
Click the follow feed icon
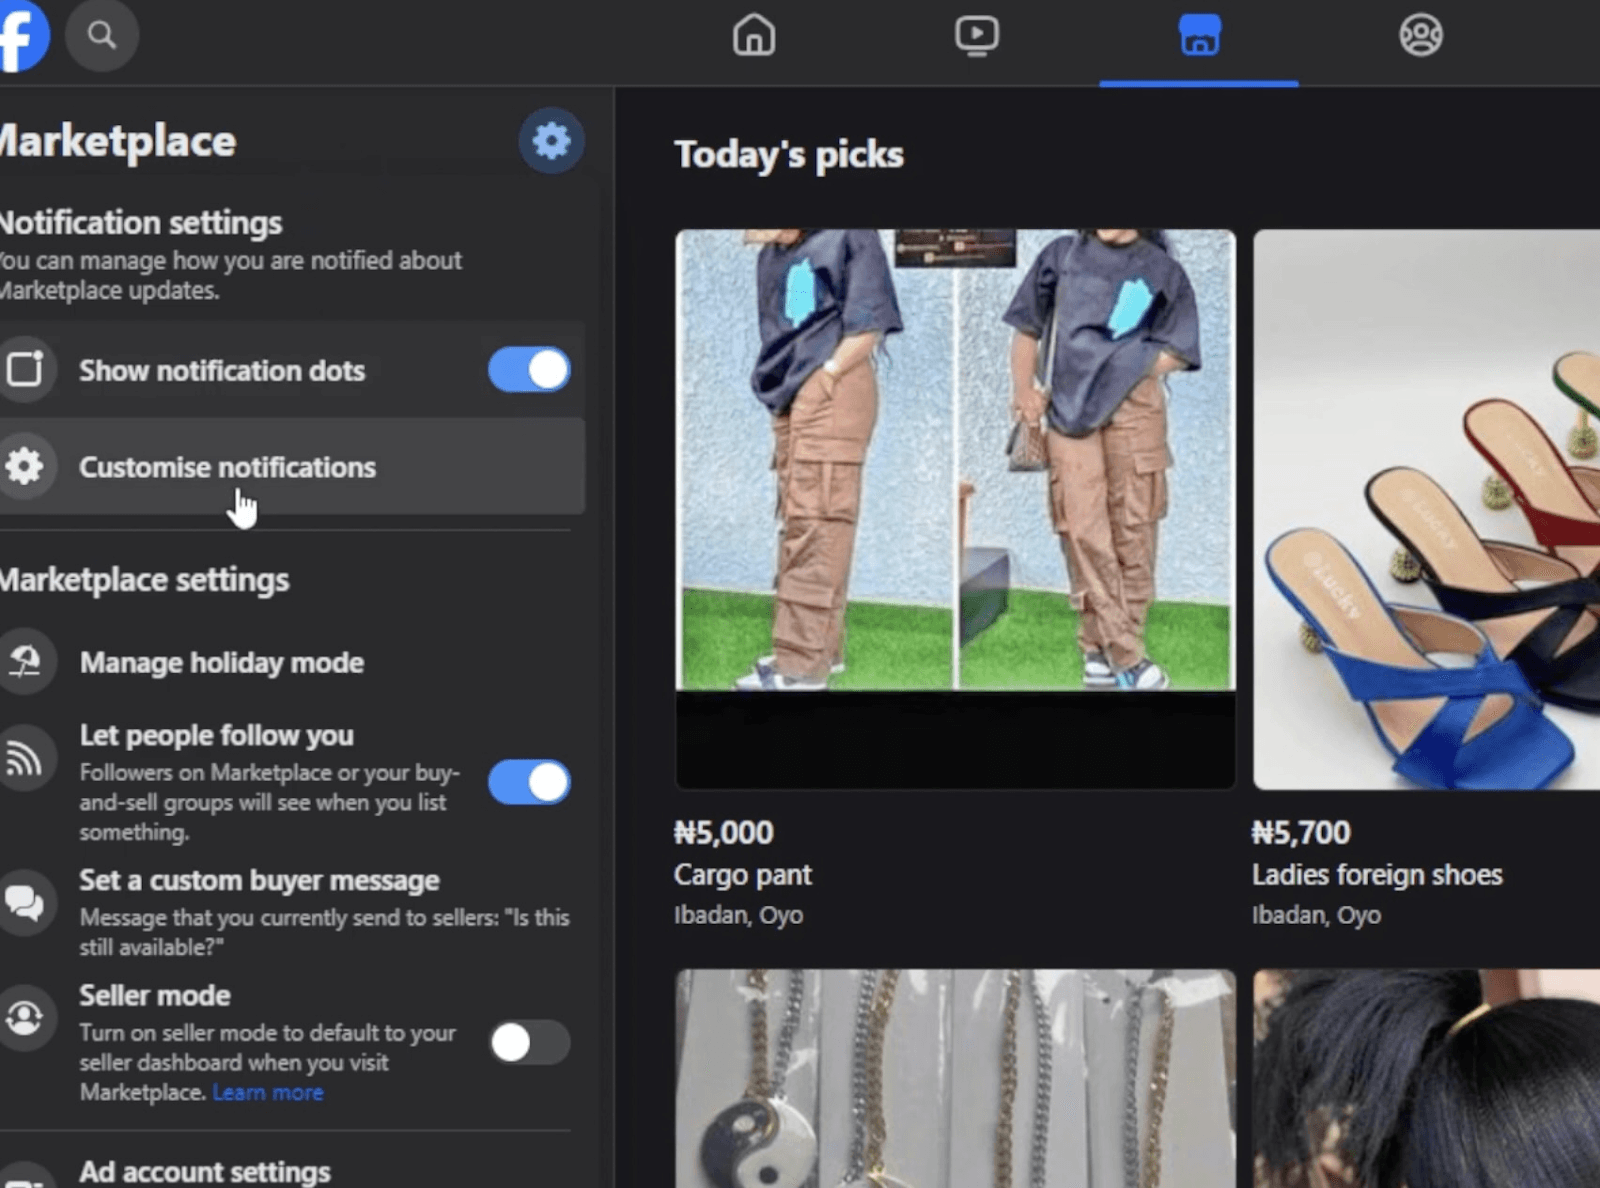click(x=25, y=760)
